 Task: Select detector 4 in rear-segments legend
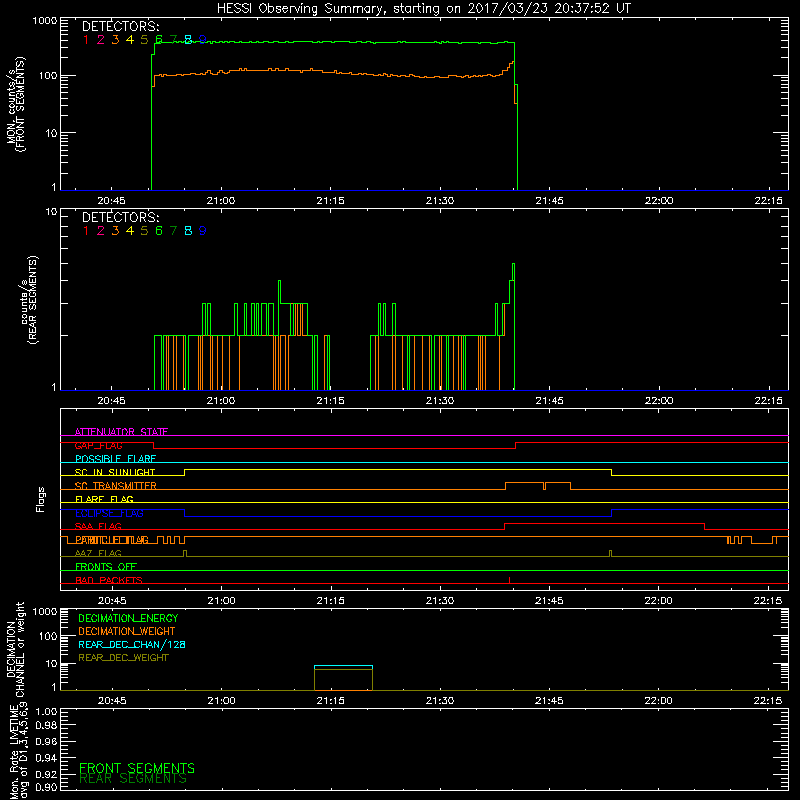point(130,231)
